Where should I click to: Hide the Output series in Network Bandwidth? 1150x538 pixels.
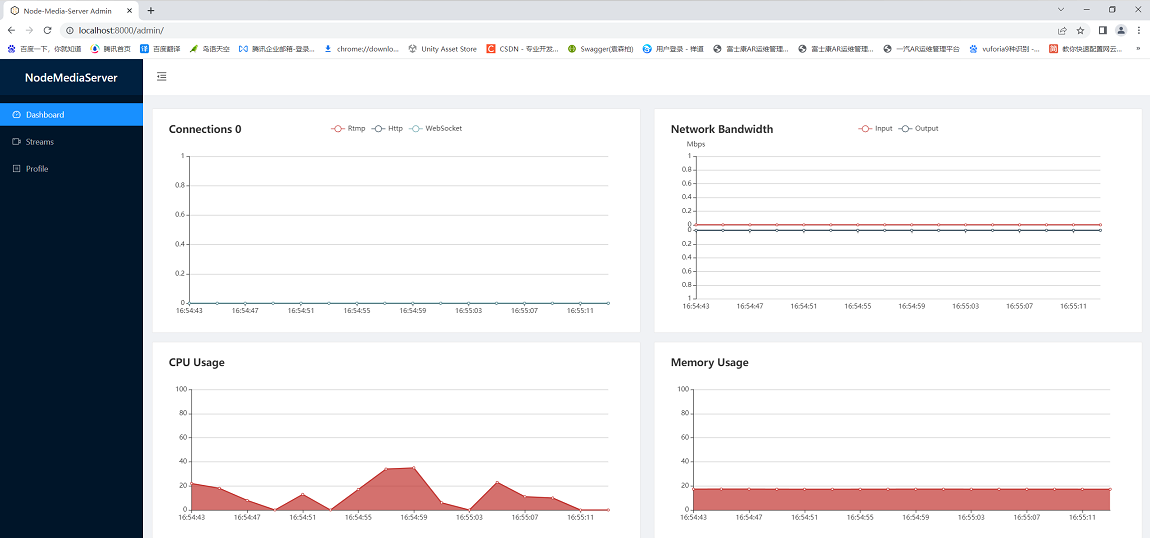[918, 128]
